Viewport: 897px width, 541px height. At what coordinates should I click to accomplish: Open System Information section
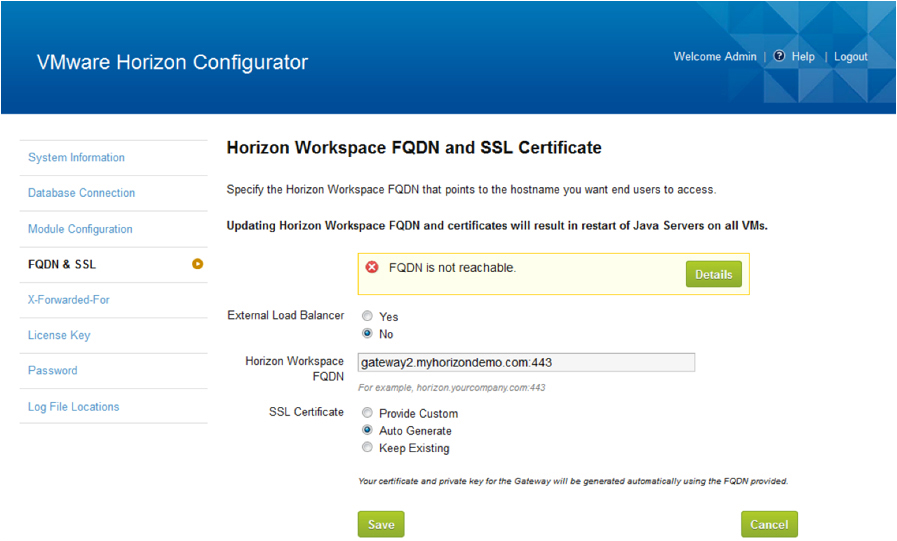click(76, 157)
